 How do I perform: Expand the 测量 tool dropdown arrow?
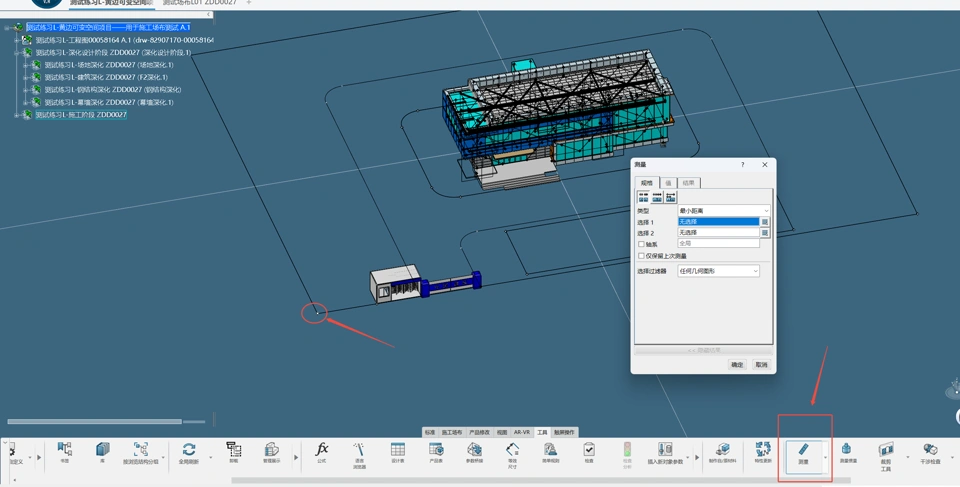825,458
